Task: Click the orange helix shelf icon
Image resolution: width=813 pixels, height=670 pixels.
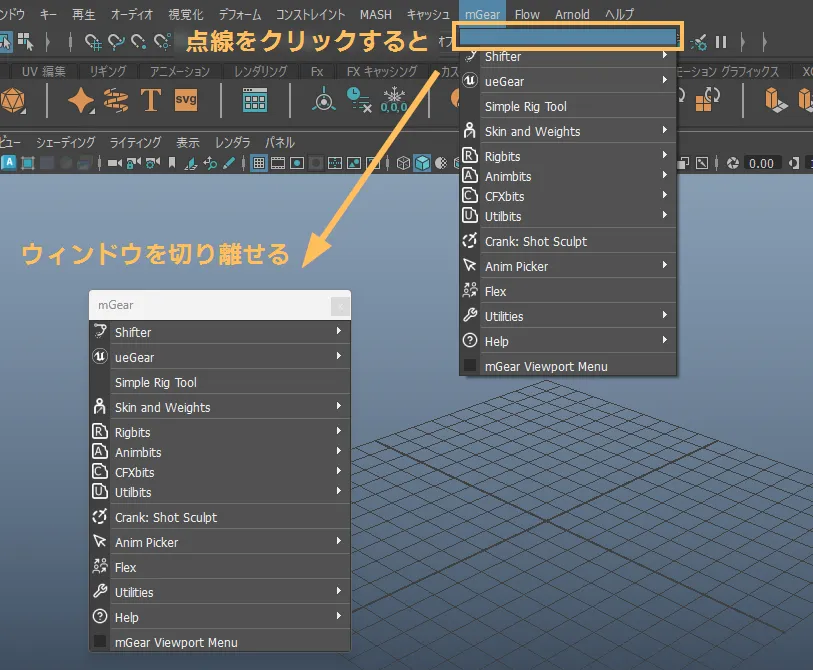Action: point(116,100)
